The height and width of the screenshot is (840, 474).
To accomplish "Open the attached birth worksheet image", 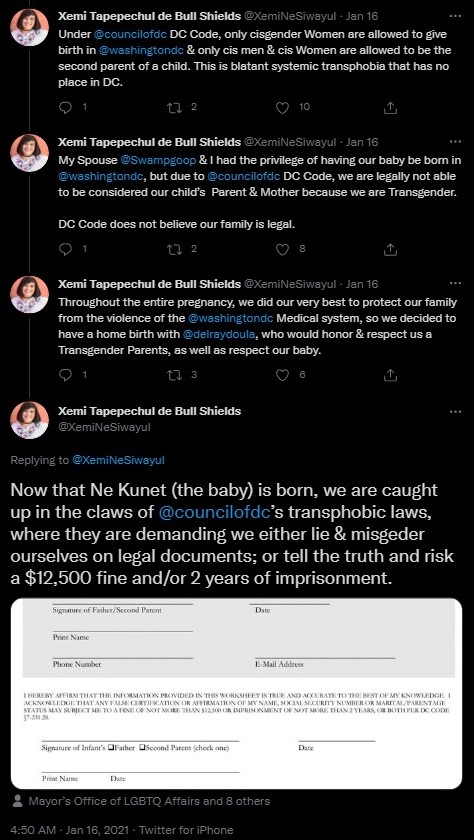I will 236,694.
